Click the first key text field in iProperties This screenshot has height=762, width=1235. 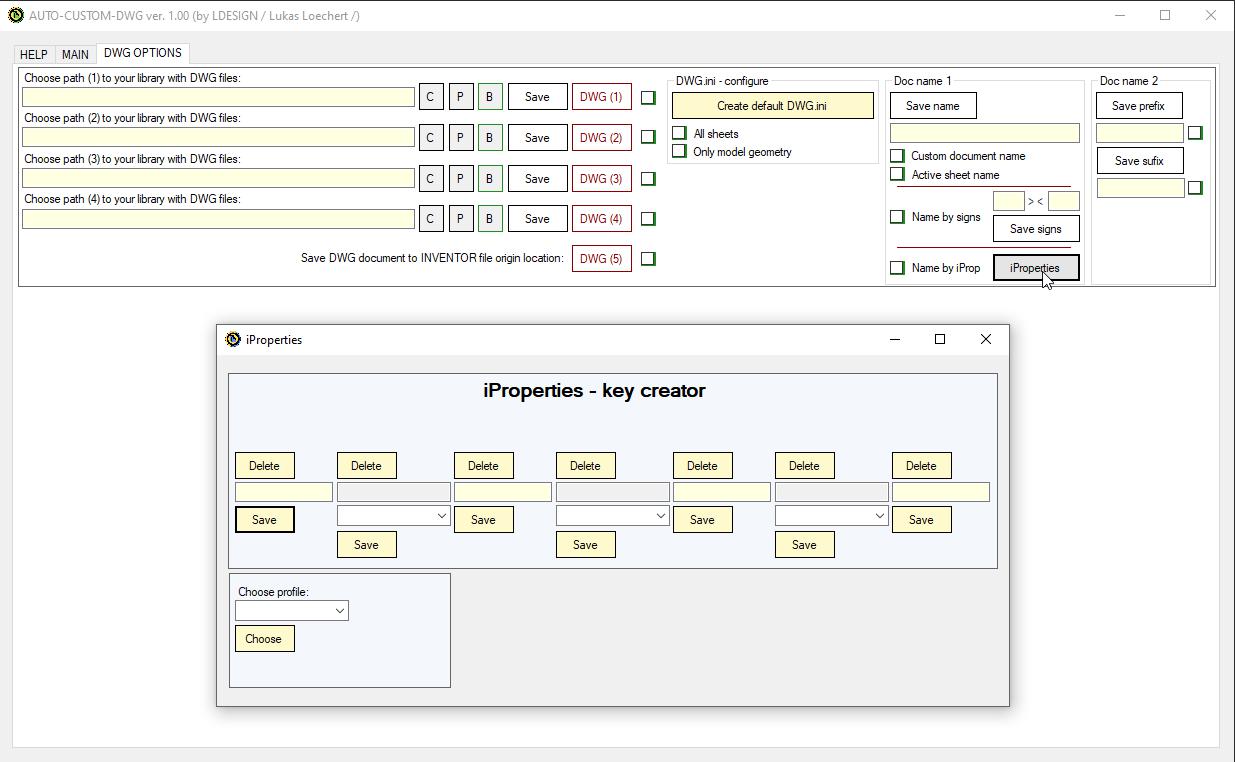coord(284,491)
